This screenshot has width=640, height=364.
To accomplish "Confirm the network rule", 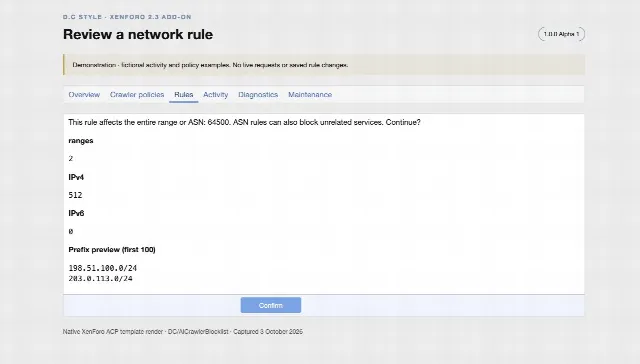I will (x=271, y=305).
